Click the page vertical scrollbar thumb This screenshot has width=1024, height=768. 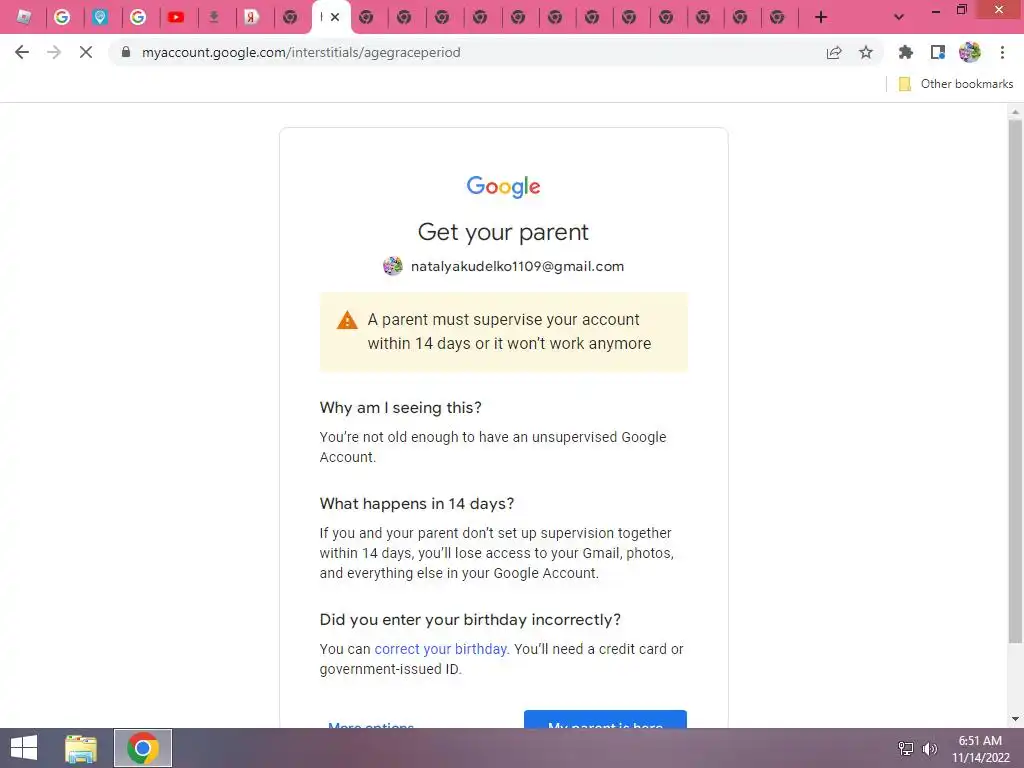click(x=1015, y=381)
